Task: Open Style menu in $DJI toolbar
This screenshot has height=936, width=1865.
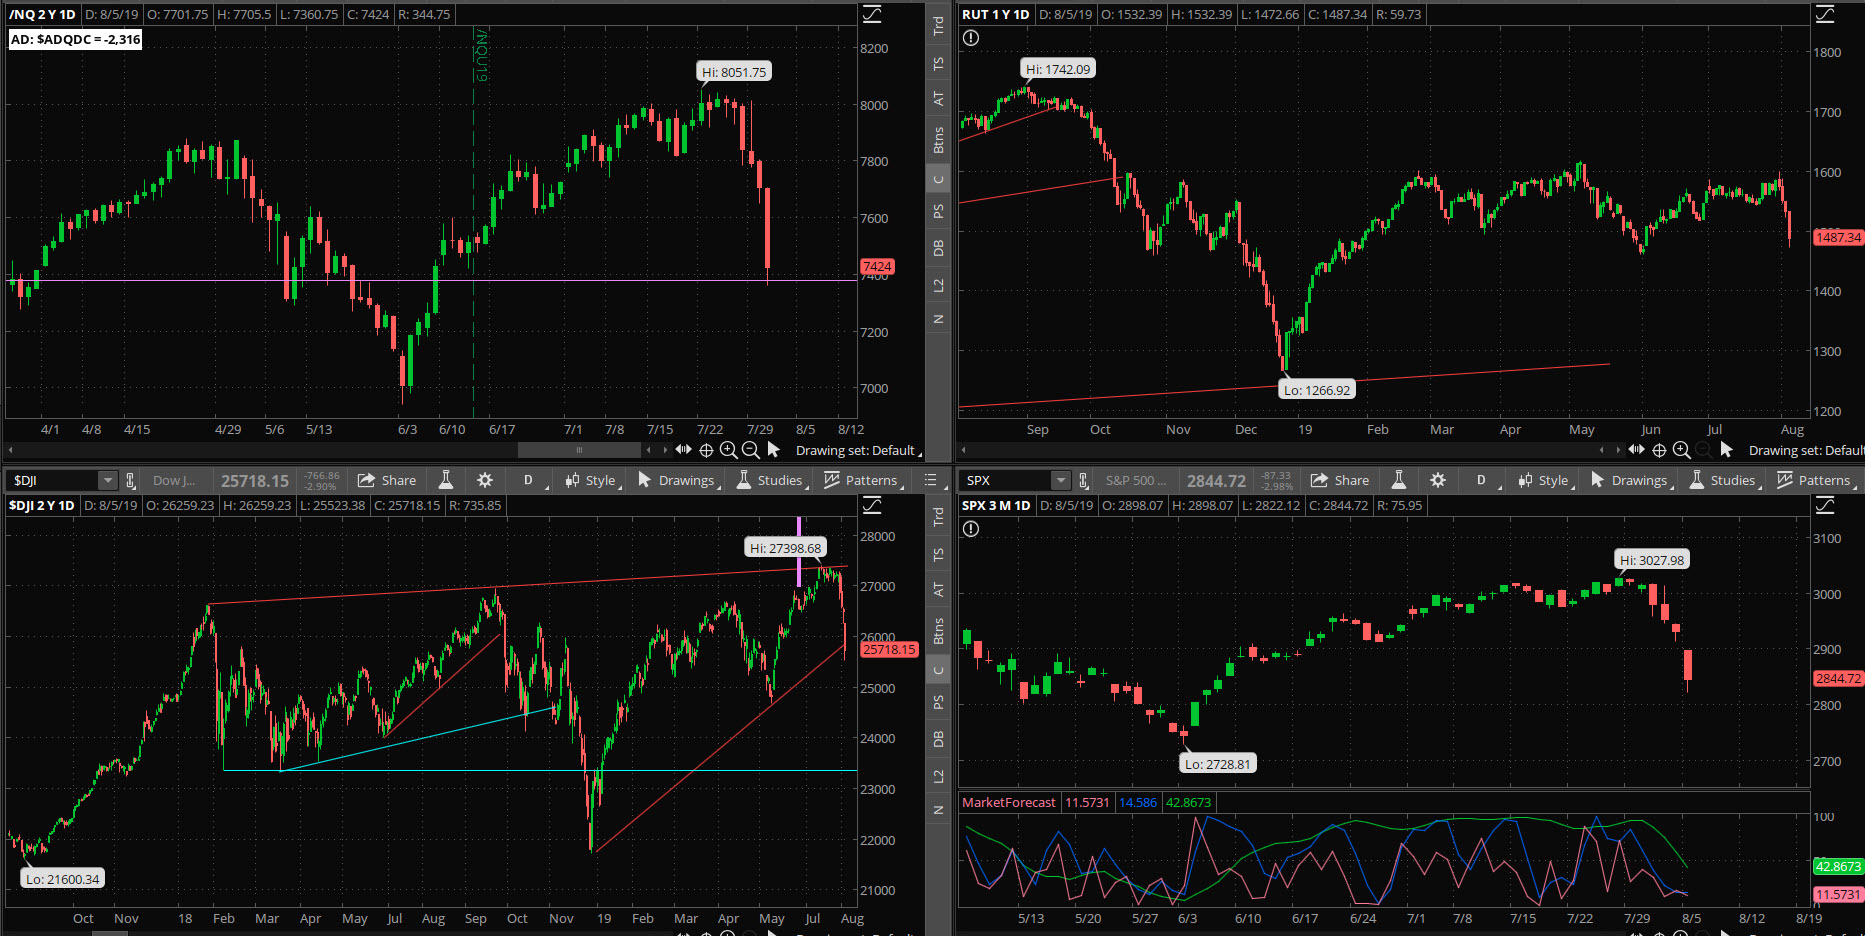Action: pyautogui.click(x=593, y=480)
